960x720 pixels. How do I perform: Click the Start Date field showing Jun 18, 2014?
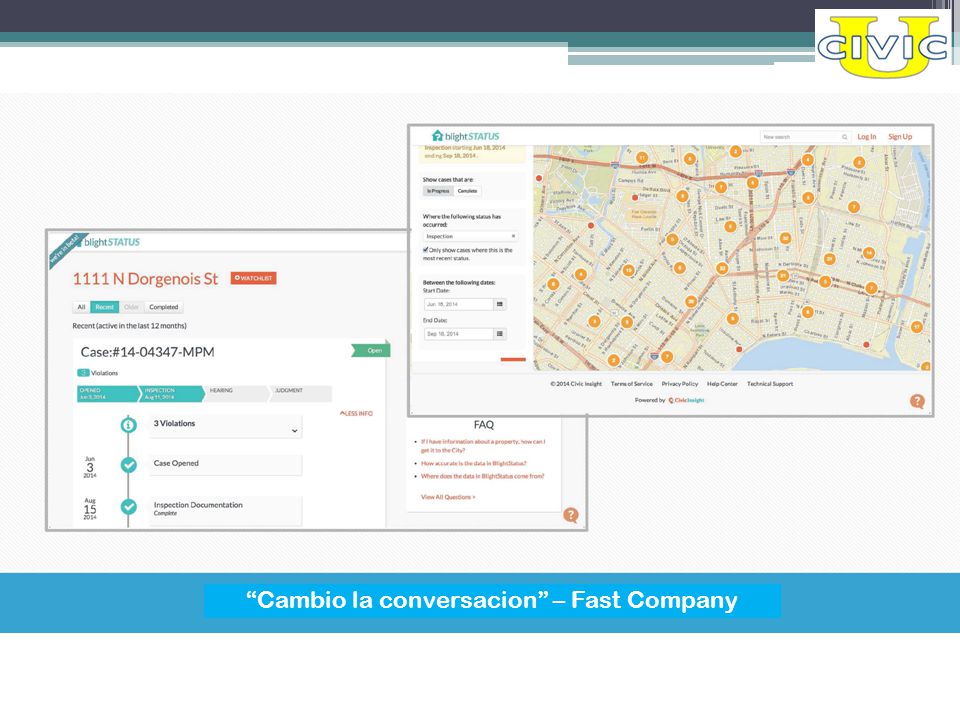[x=459, y=304]
